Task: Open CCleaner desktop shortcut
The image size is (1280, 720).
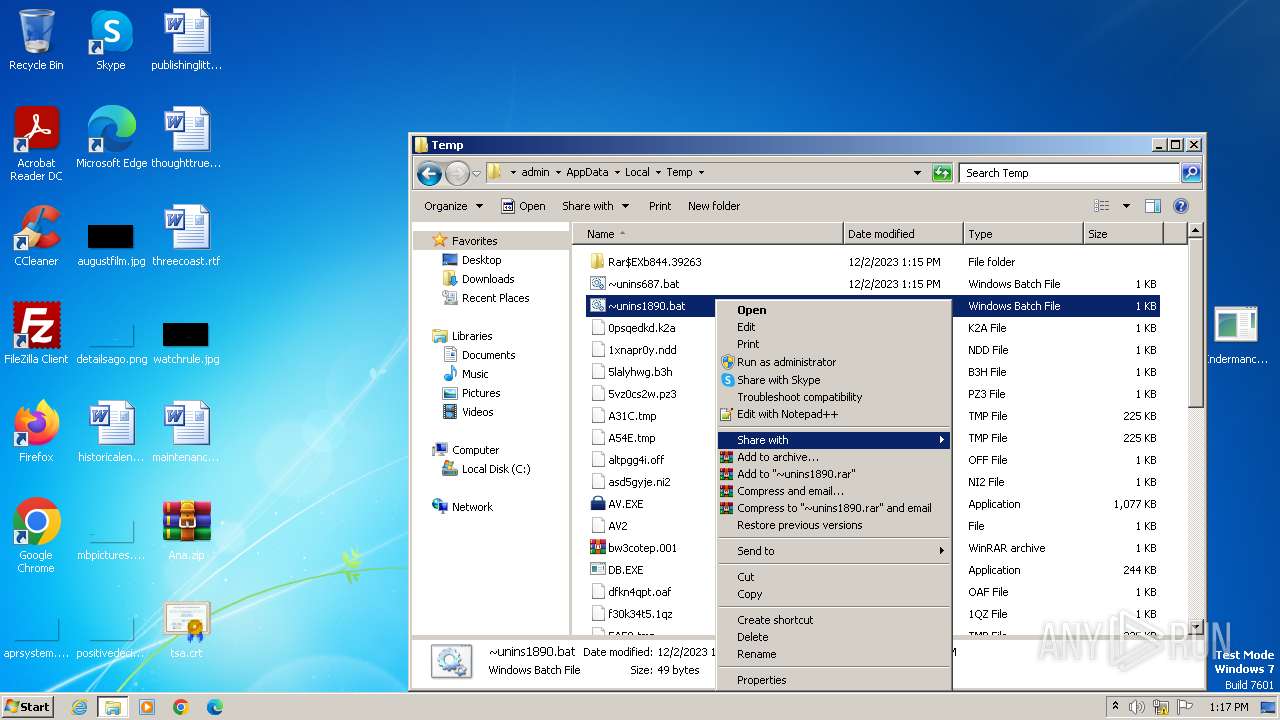Action: 36,236
